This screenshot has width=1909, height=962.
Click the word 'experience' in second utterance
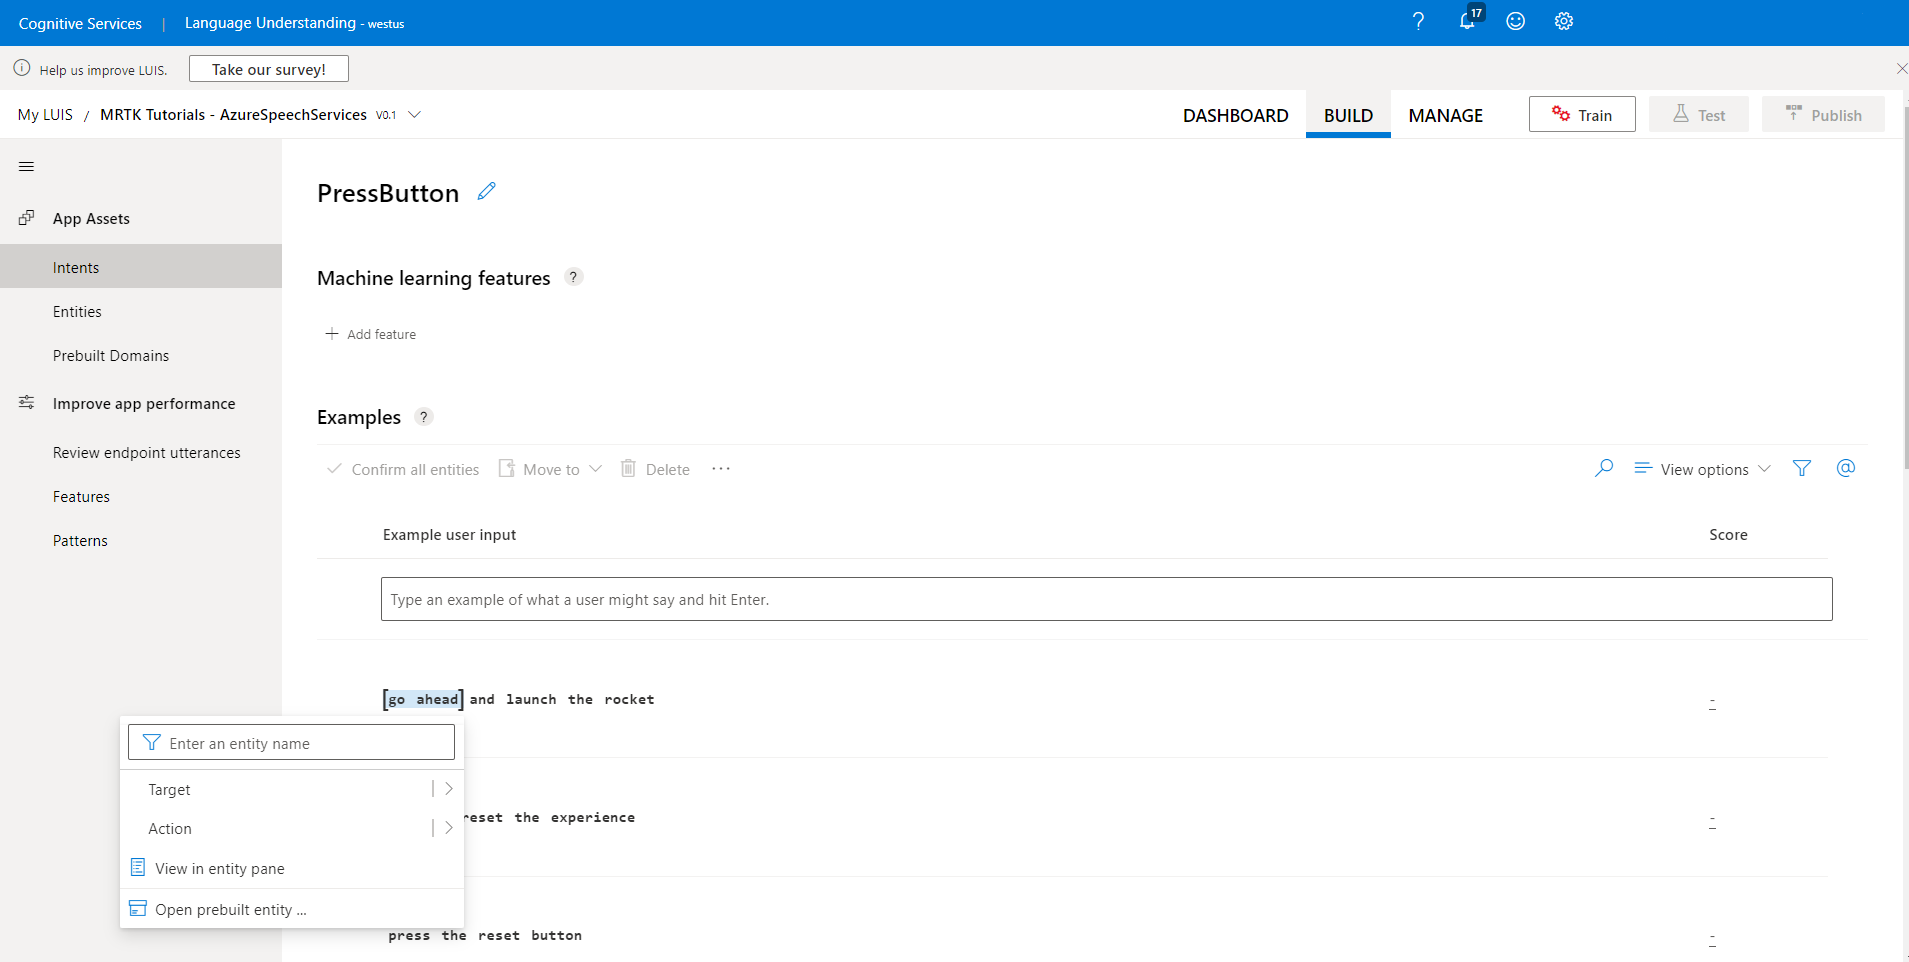pyautogui.click(x=593, y=817)
